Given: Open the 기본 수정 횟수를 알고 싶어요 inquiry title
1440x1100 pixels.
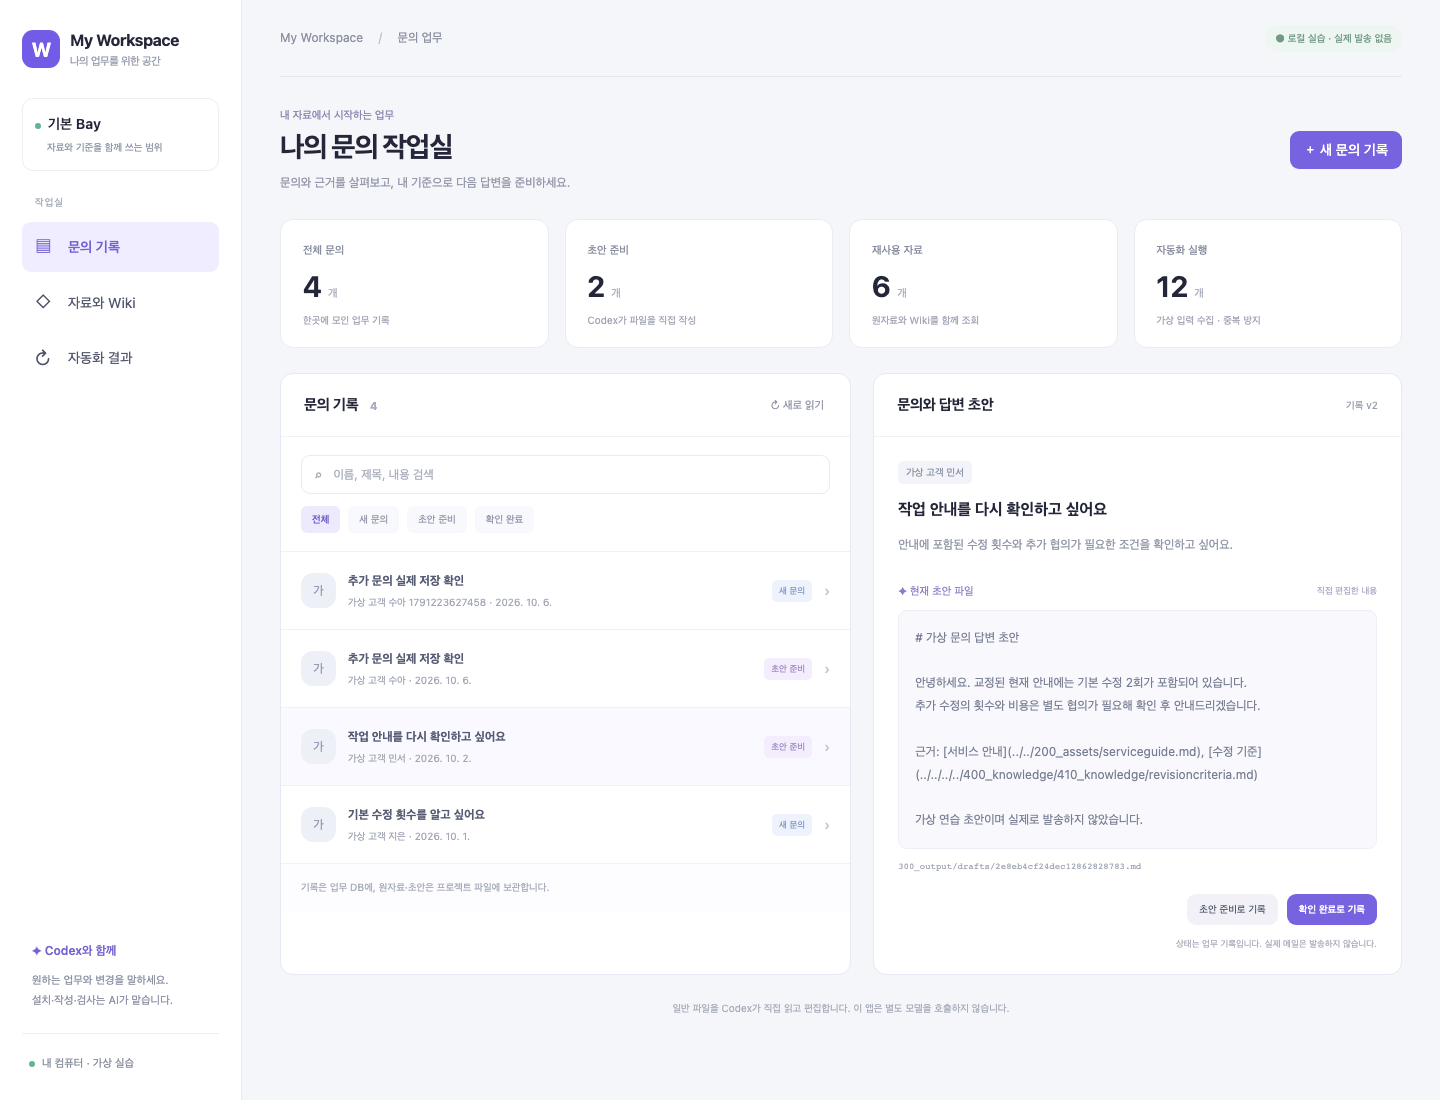Looking at the screenshot, I should 416,814.
